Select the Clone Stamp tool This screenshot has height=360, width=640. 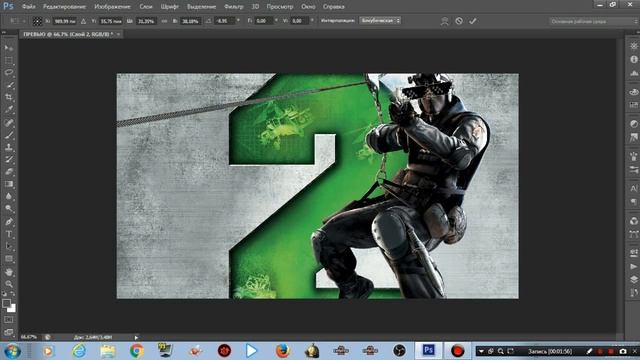coord(9,147)
